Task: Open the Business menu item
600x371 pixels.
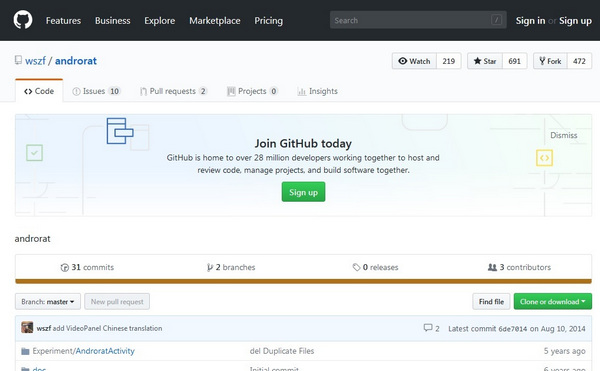Action: pos(112,21)
